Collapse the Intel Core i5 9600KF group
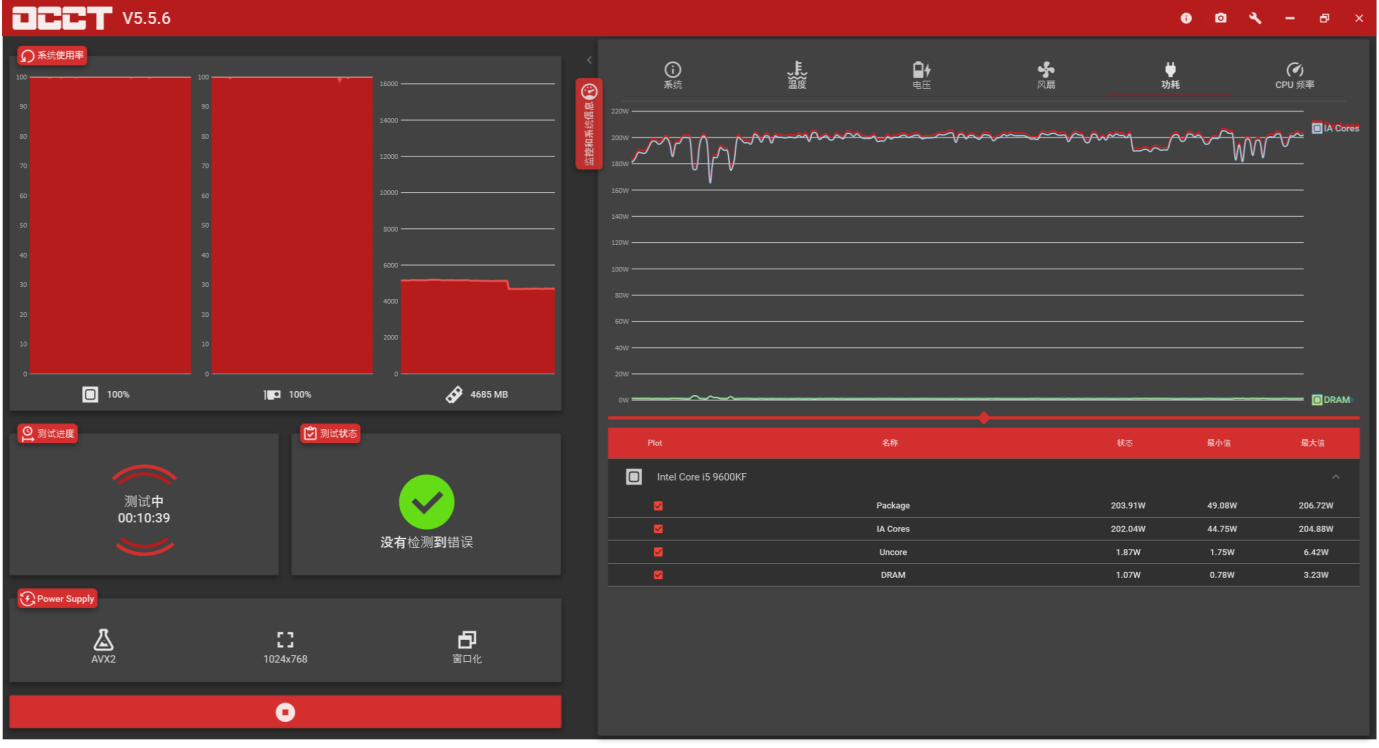Viewport: 1379px width, 748px height. click(1336, 477)
